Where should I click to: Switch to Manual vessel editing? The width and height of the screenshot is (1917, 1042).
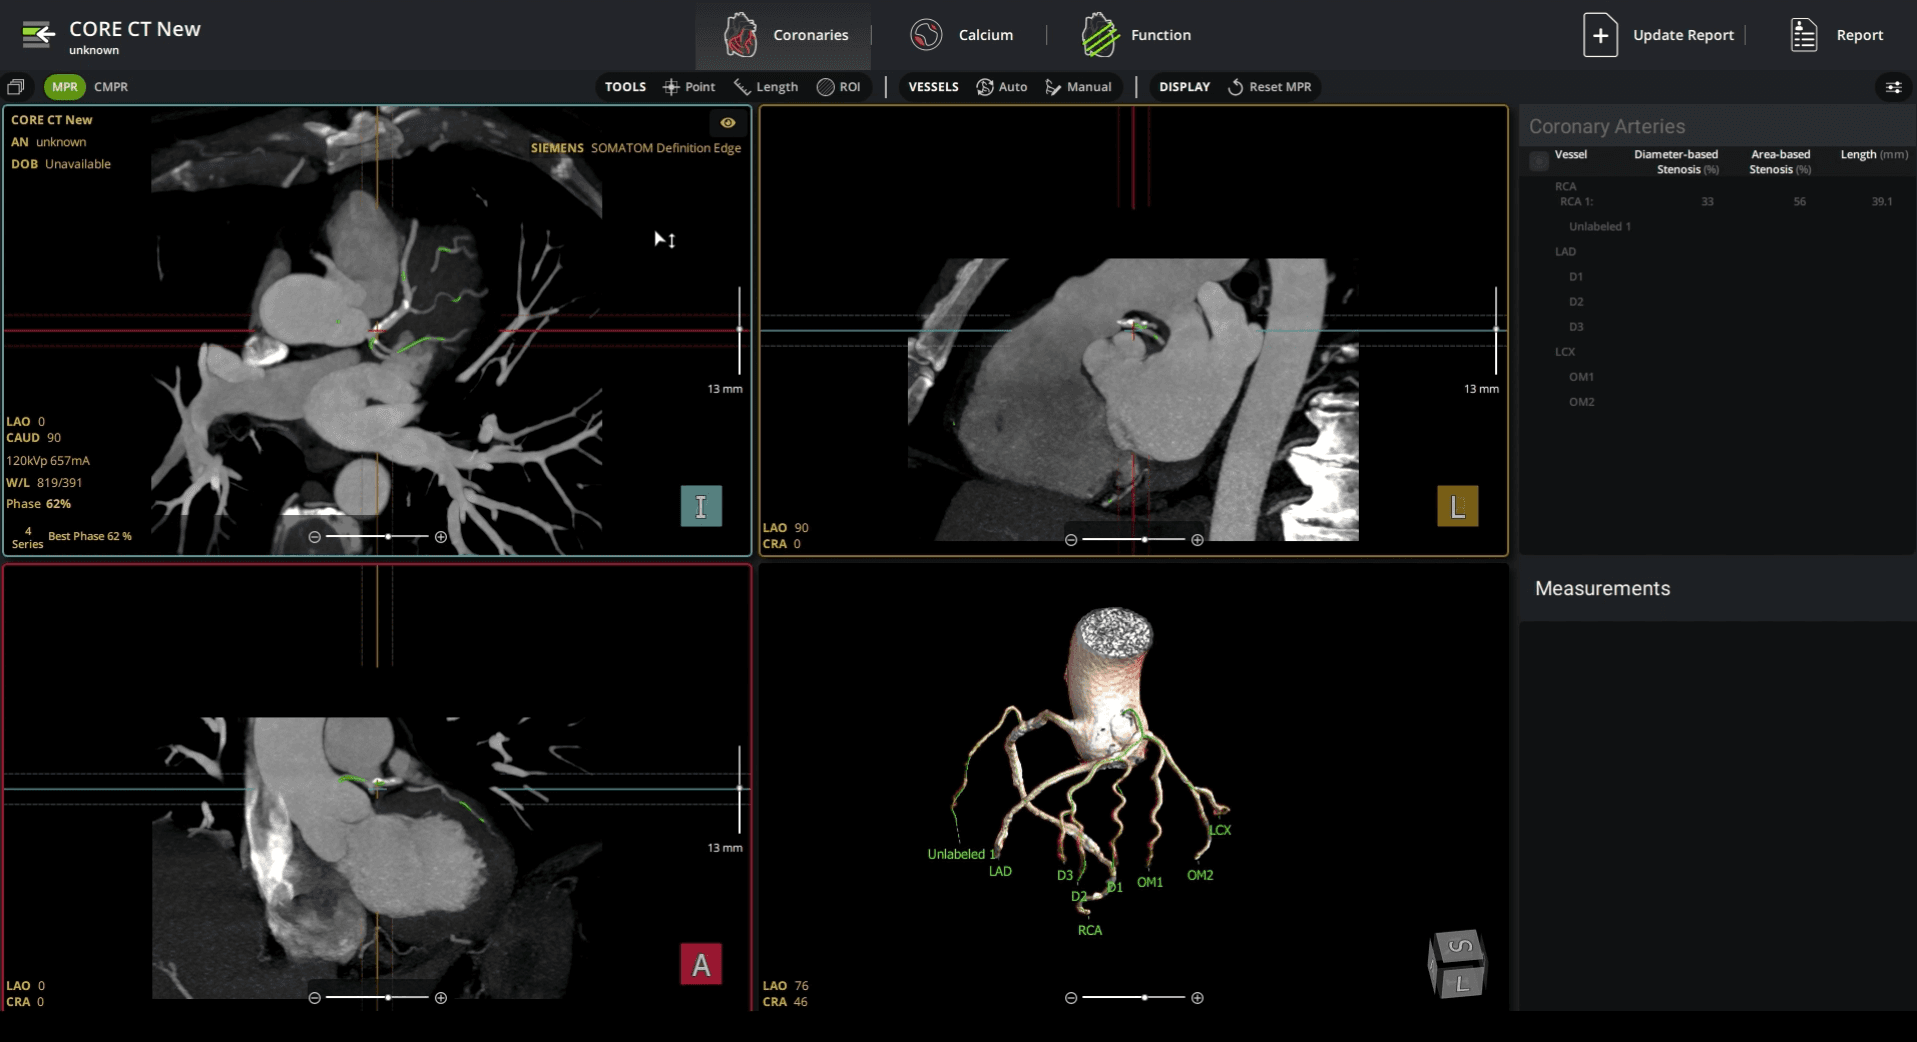pyautogui.click(x=1079, y=87)
